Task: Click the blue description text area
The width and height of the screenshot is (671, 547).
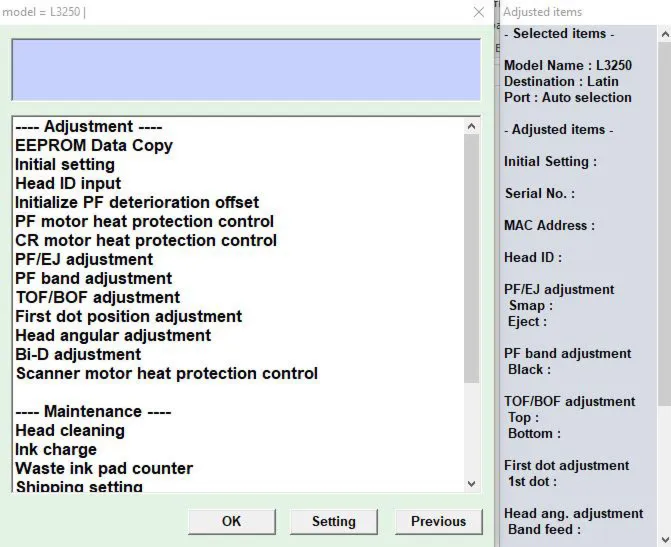Action: point(246,70)
